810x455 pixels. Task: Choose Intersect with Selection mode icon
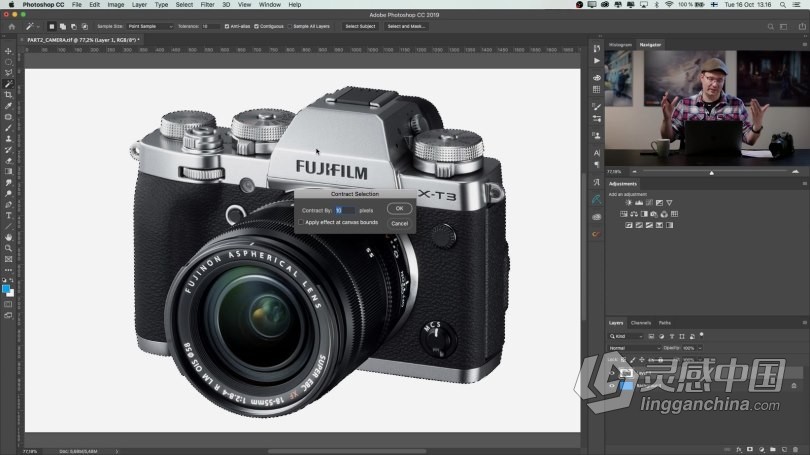tap(85, 26)
